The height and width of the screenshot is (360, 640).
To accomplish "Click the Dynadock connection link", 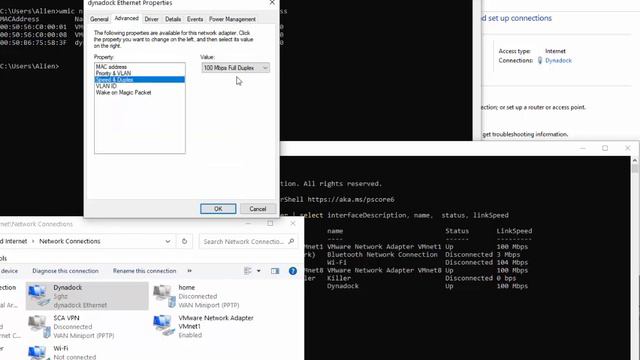I will [x=558, y=60].
